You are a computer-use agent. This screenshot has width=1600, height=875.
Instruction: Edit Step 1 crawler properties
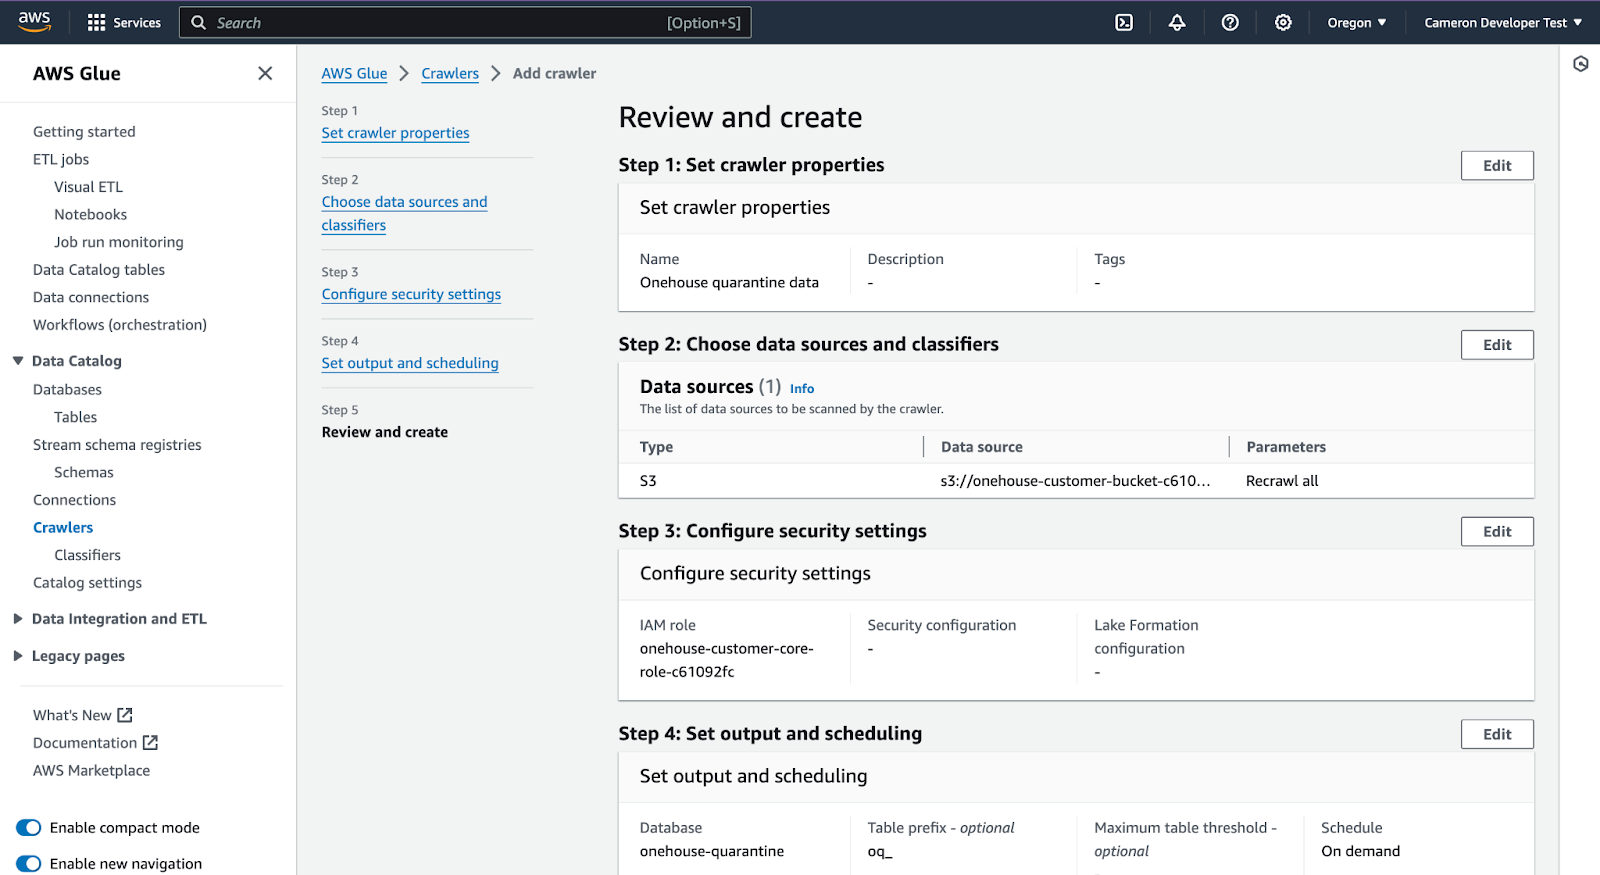tap(1497, 166)
